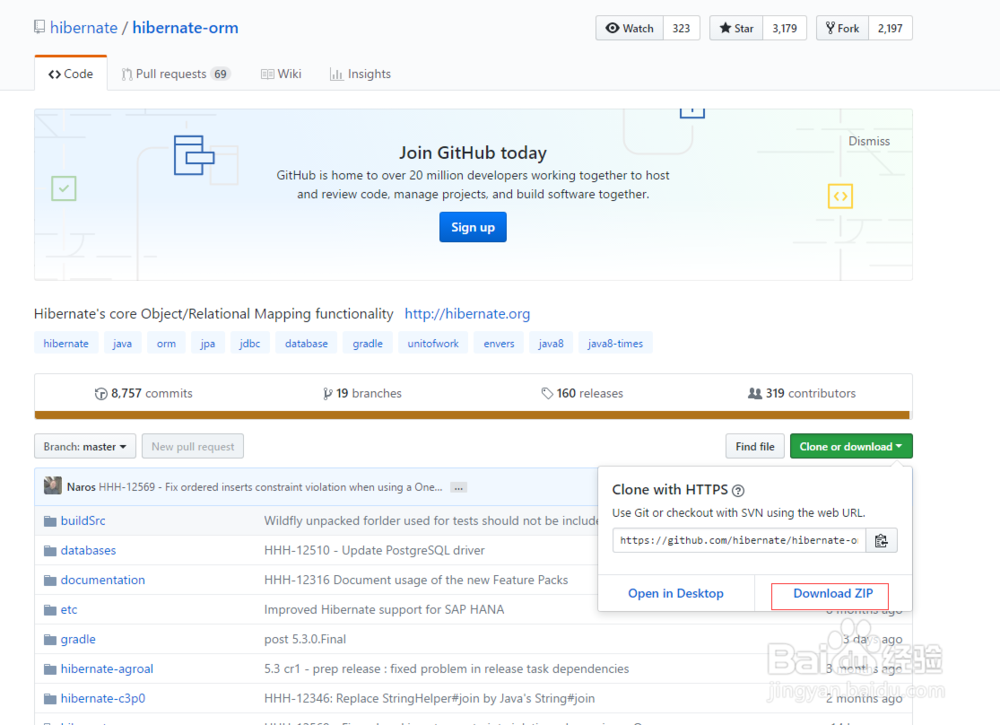Image resolution: width=1000 pixels, height=725 pixels.
Task: View the 19 branches
Action: click(x=362, y=393)
